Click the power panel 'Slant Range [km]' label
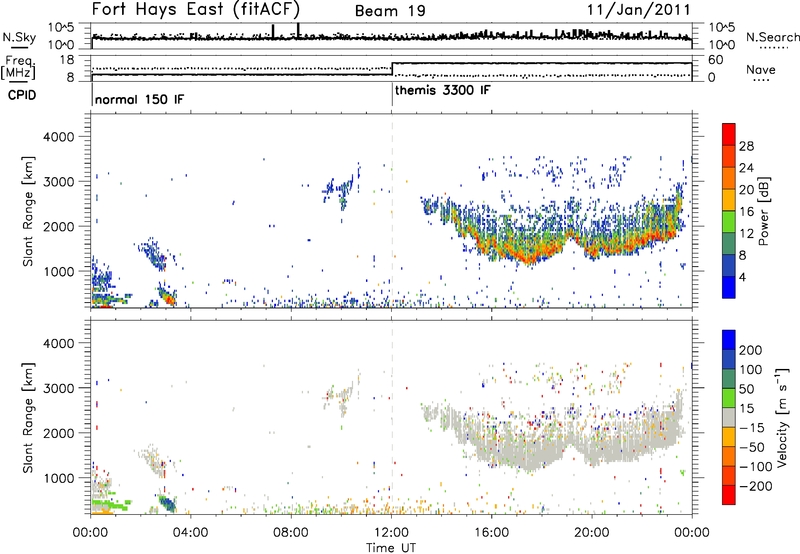Viewport: 800px width, 554px height. click(28, 211)
